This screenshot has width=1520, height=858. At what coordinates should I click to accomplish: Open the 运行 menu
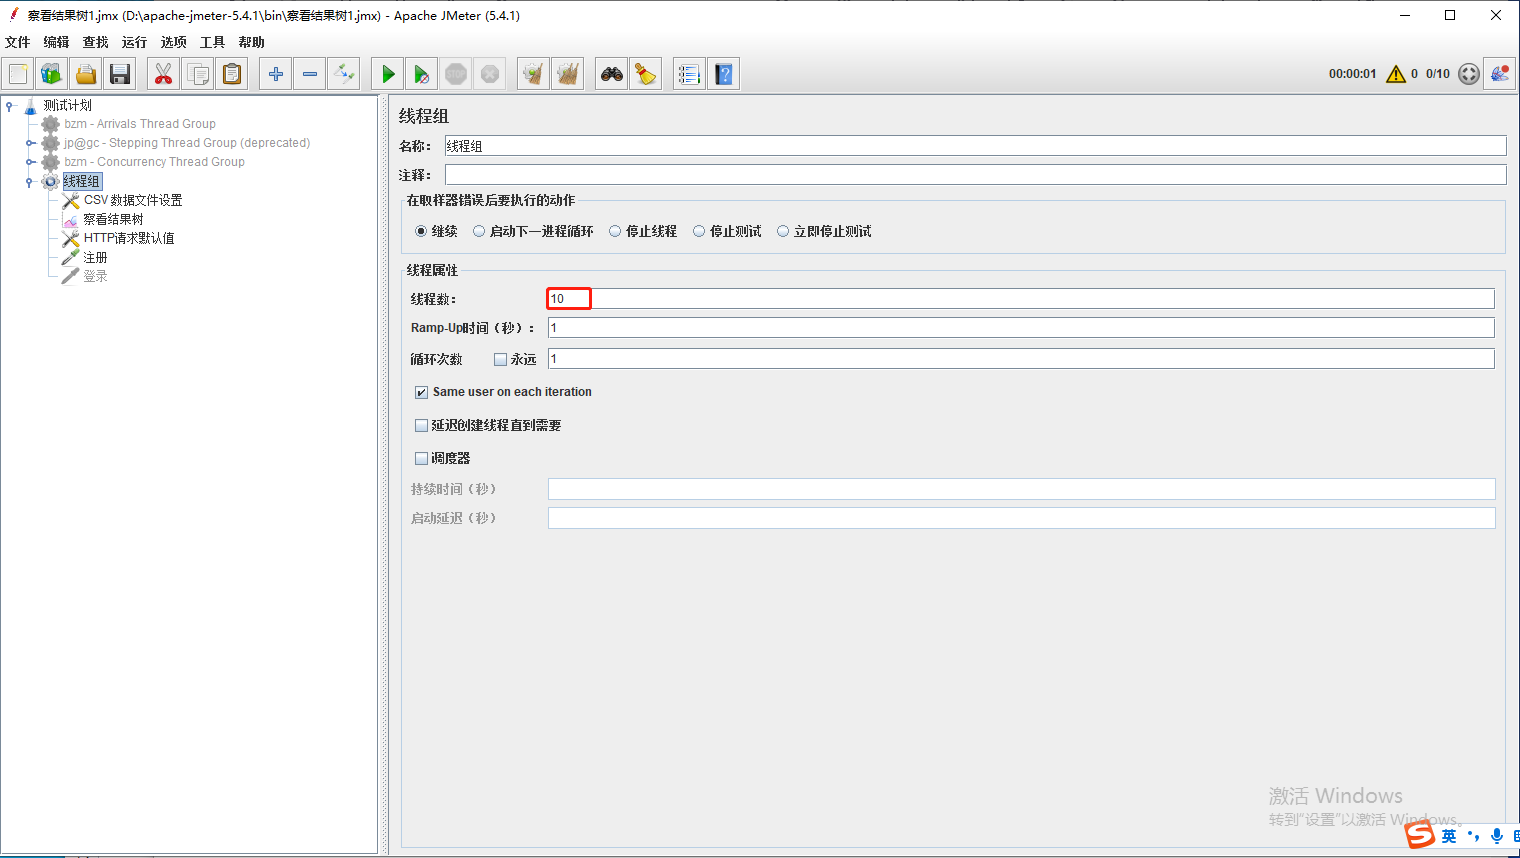[135, 42]
